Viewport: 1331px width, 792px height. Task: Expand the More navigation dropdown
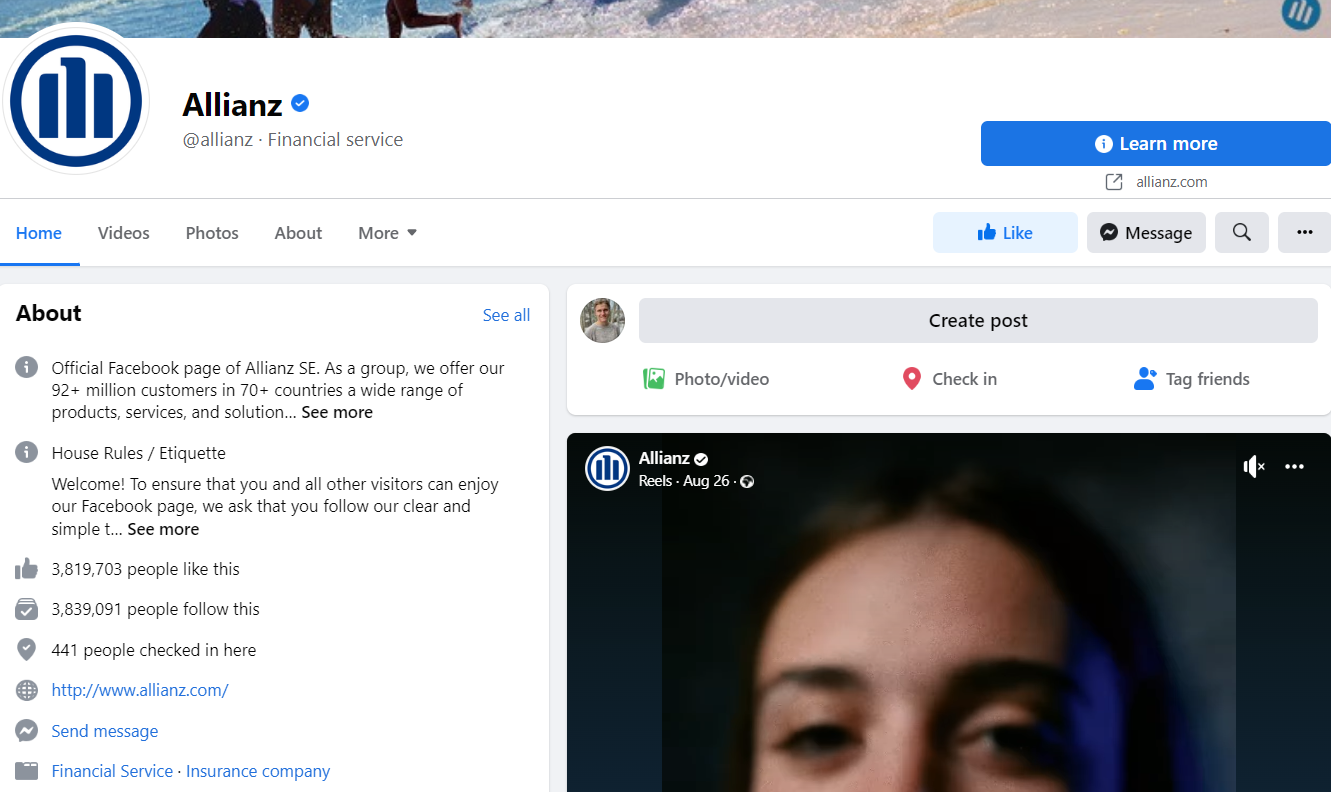click(x=386, y=232)
